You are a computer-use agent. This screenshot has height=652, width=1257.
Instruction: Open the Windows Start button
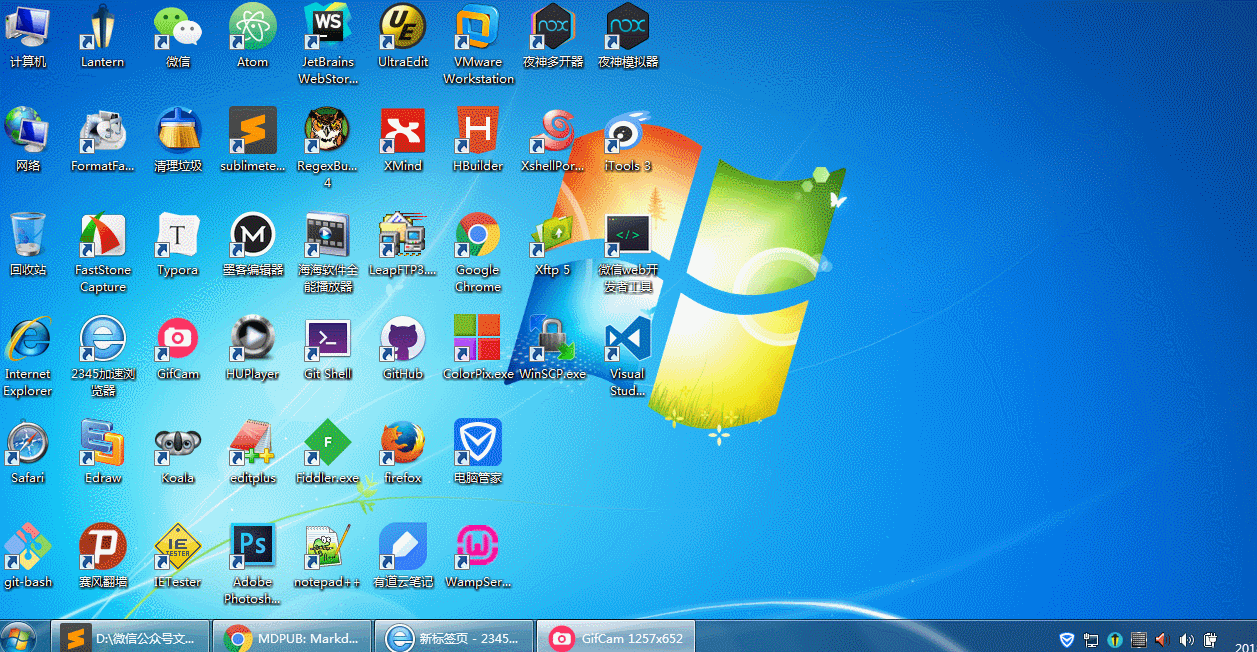coord(19,638)
